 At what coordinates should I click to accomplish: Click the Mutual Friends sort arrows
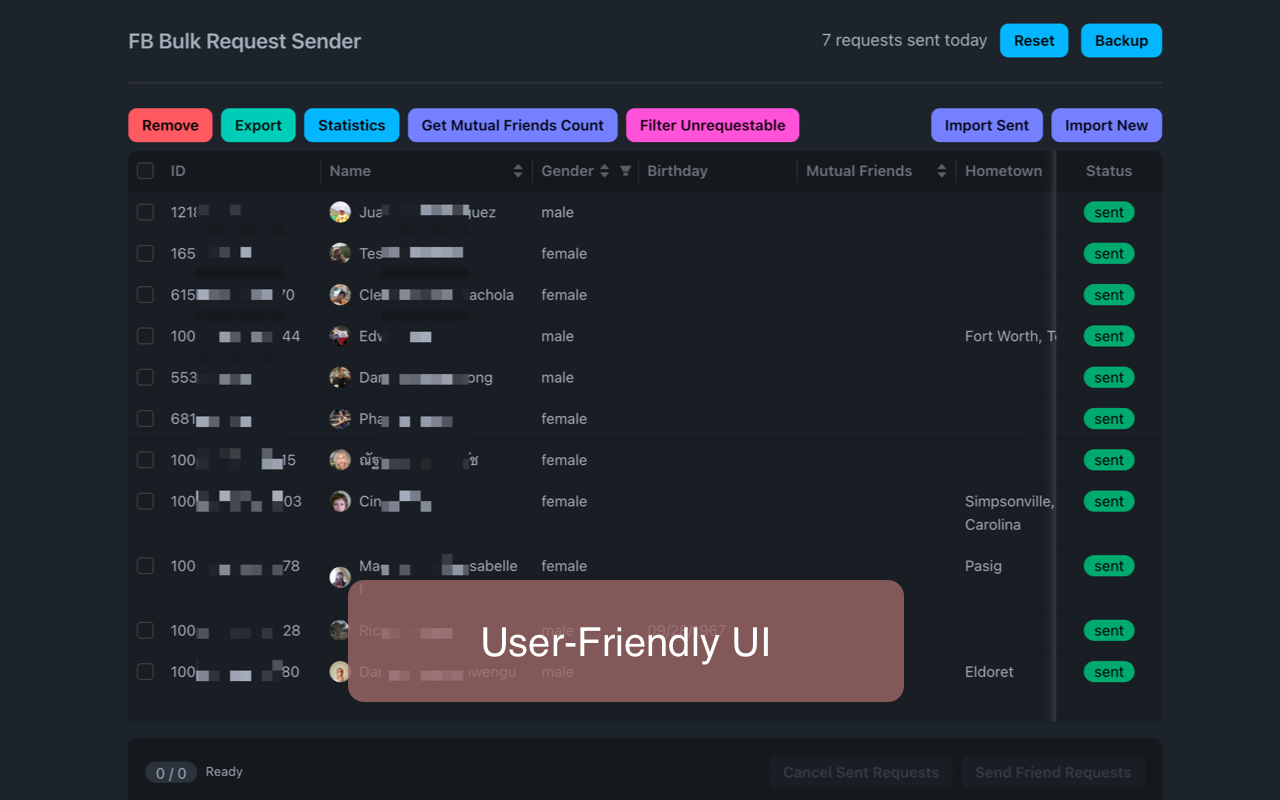pyautogui.click(x=941, y=171)
